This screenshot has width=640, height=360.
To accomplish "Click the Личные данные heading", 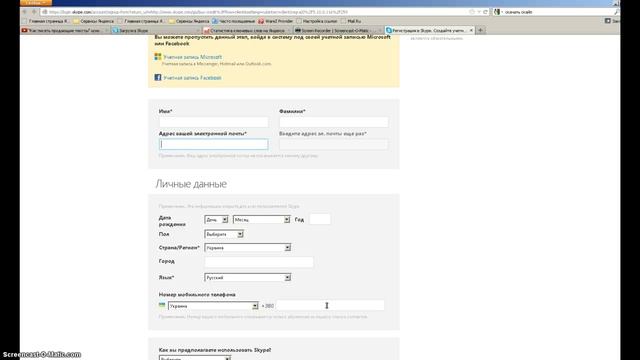I will 191,184.
